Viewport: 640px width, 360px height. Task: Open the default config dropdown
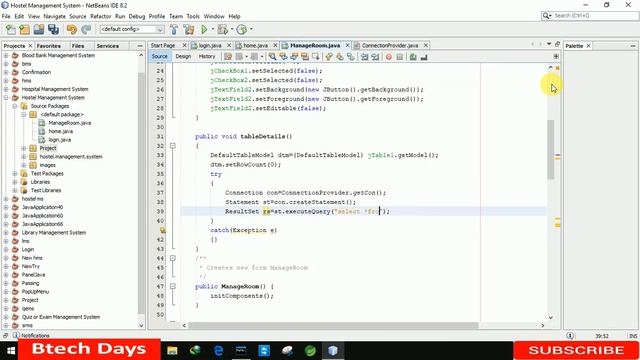pyautogui.click(x=132, y=29)
